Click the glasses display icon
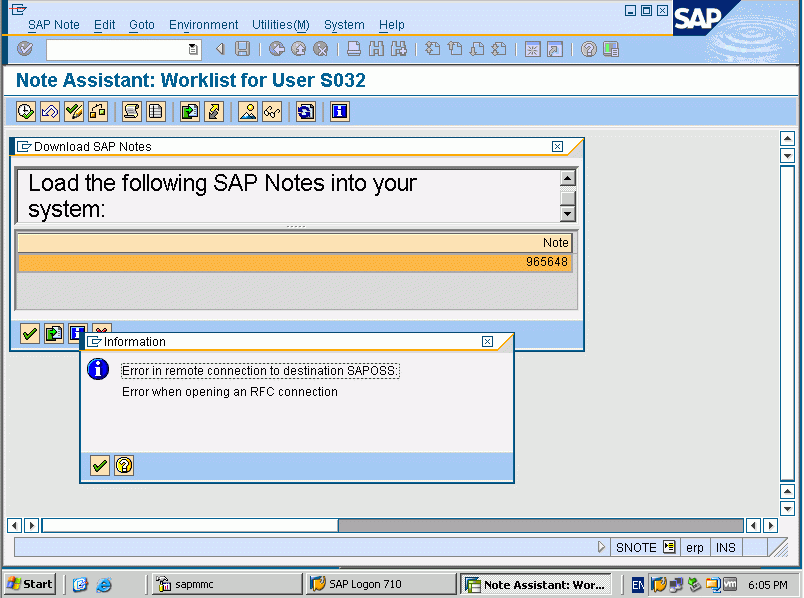The width and height of the screenshot is (804, 598). [x=272, y=111]
